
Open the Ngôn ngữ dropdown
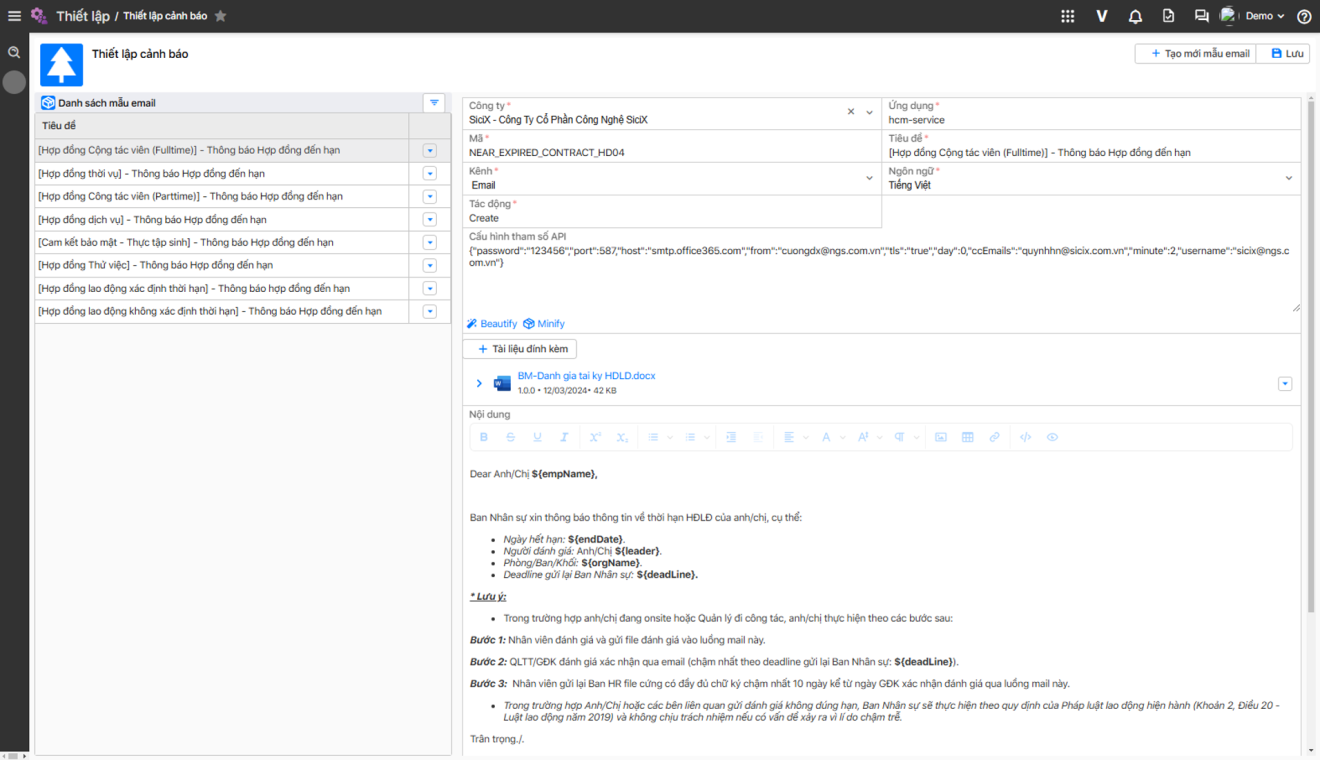point(1288,178)
